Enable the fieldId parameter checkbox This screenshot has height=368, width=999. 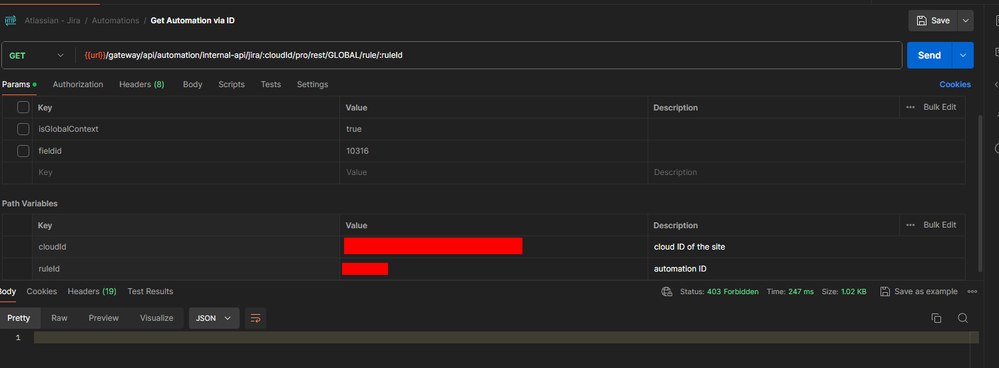click(23, 151)
